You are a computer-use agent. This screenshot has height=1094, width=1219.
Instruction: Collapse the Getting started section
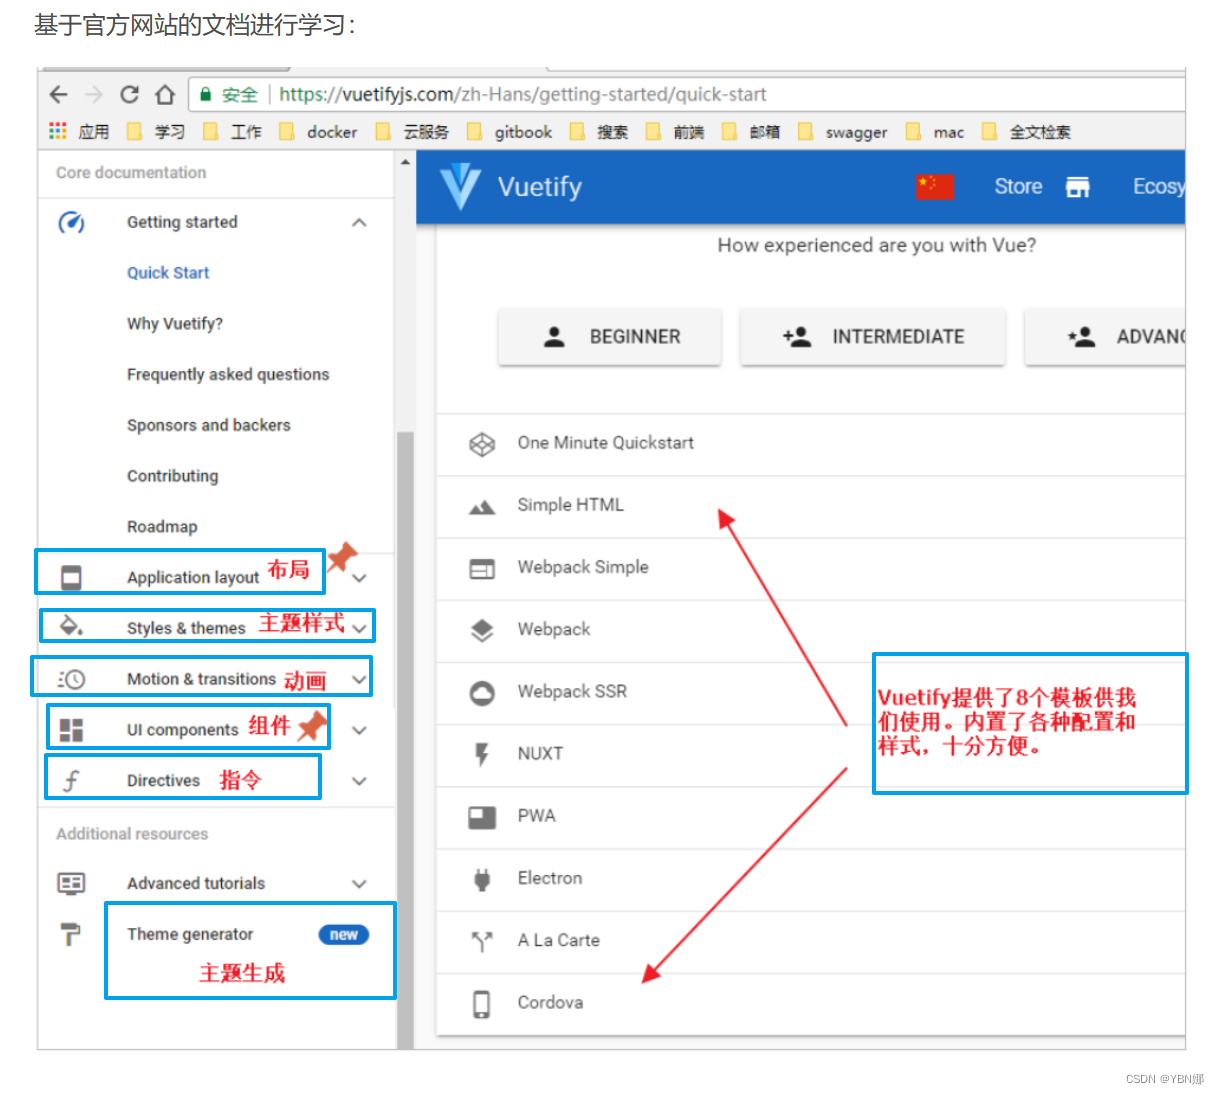pyautogui.click(x=358, y=223)
